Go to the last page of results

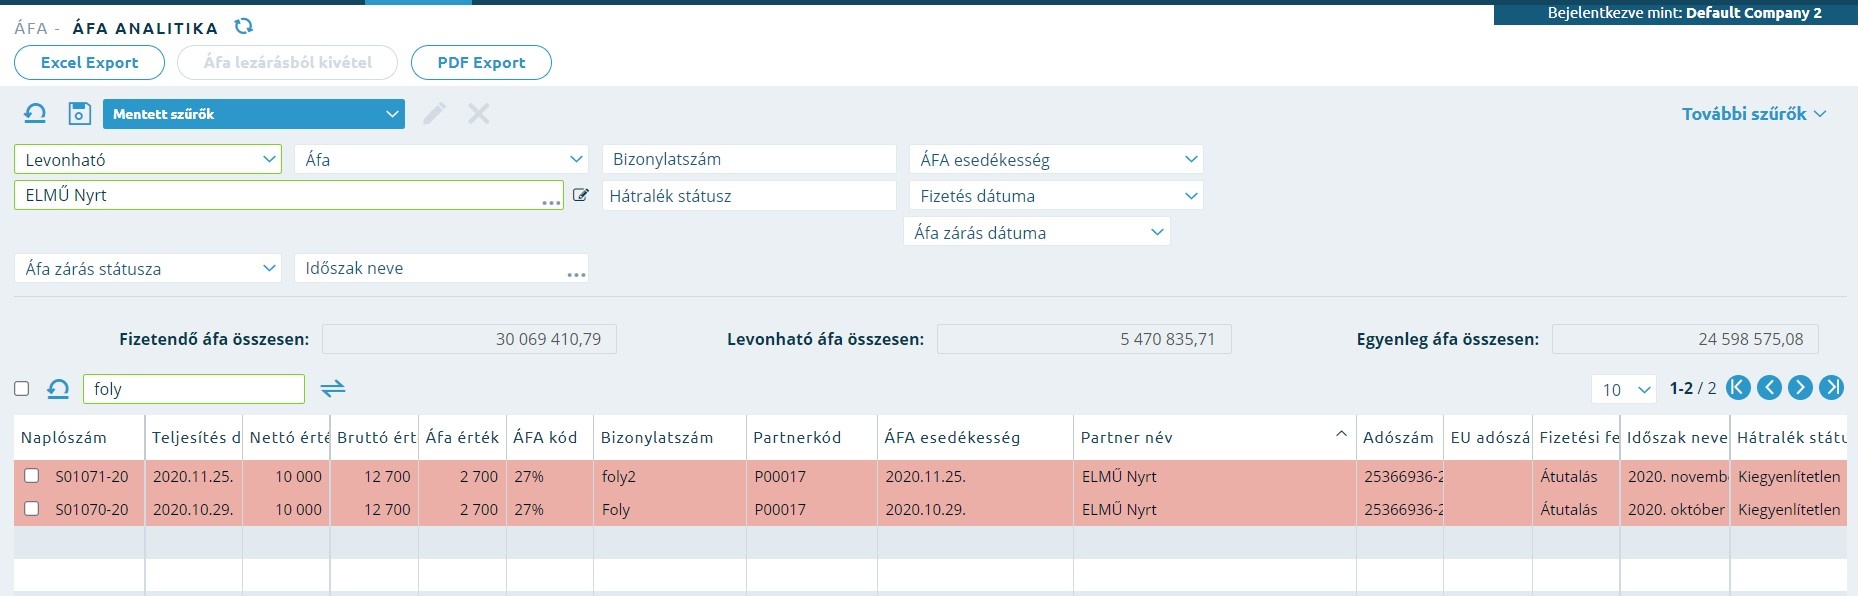pyautogui.click(x=1831, y=388)
